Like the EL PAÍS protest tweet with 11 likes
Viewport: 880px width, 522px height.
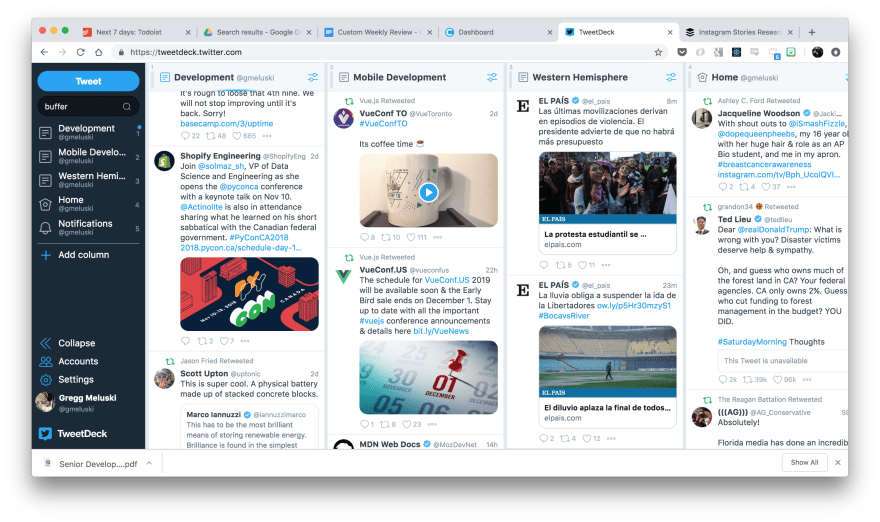pos(583,265)
